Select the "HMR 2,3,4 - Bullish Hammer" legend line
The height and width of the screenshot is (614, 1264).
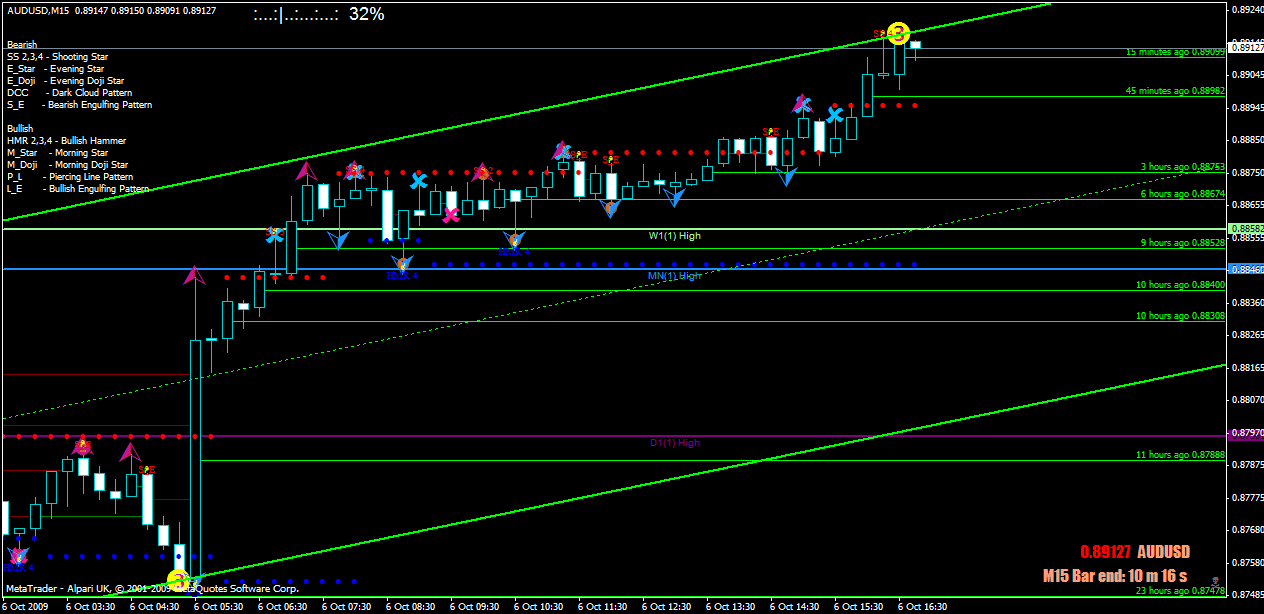[66, 141]
